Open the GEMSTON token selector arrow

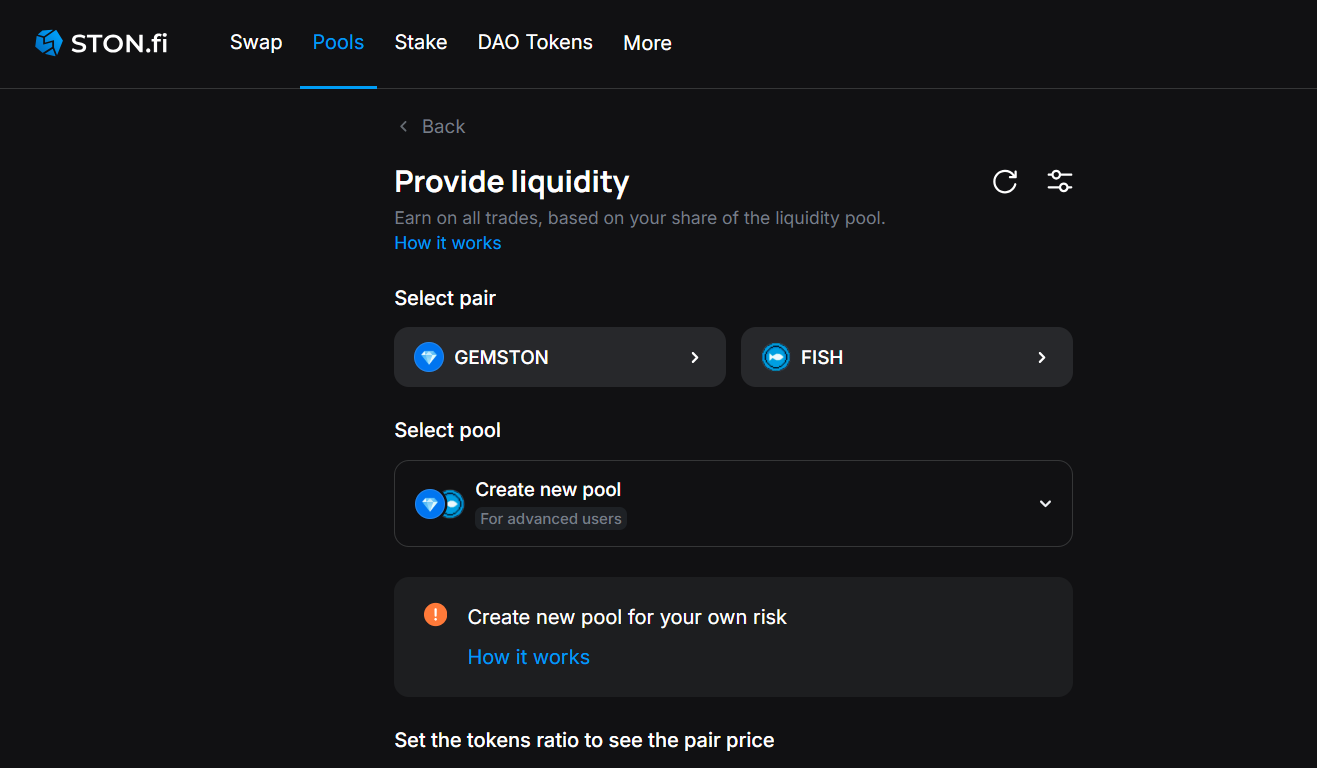click(695, 357)
